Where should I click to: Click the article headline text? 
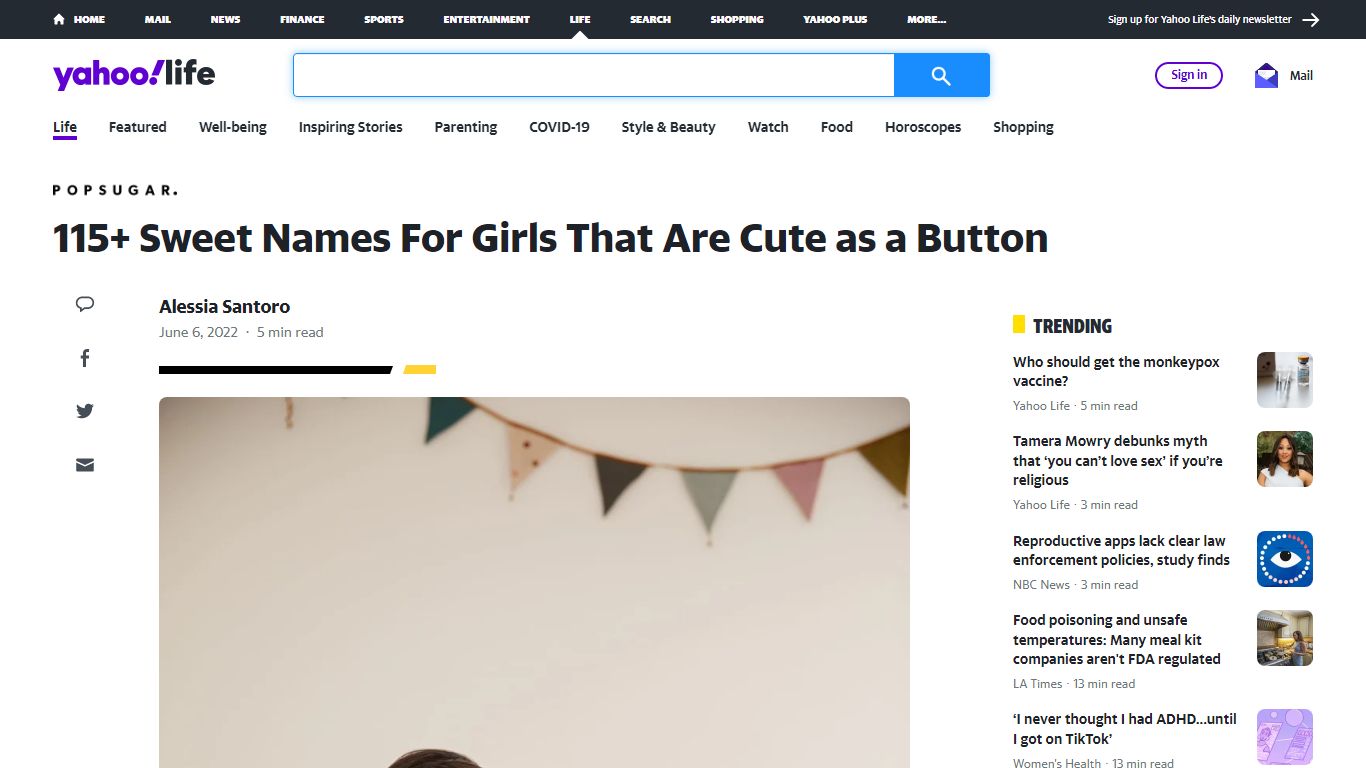coord(550,239)
